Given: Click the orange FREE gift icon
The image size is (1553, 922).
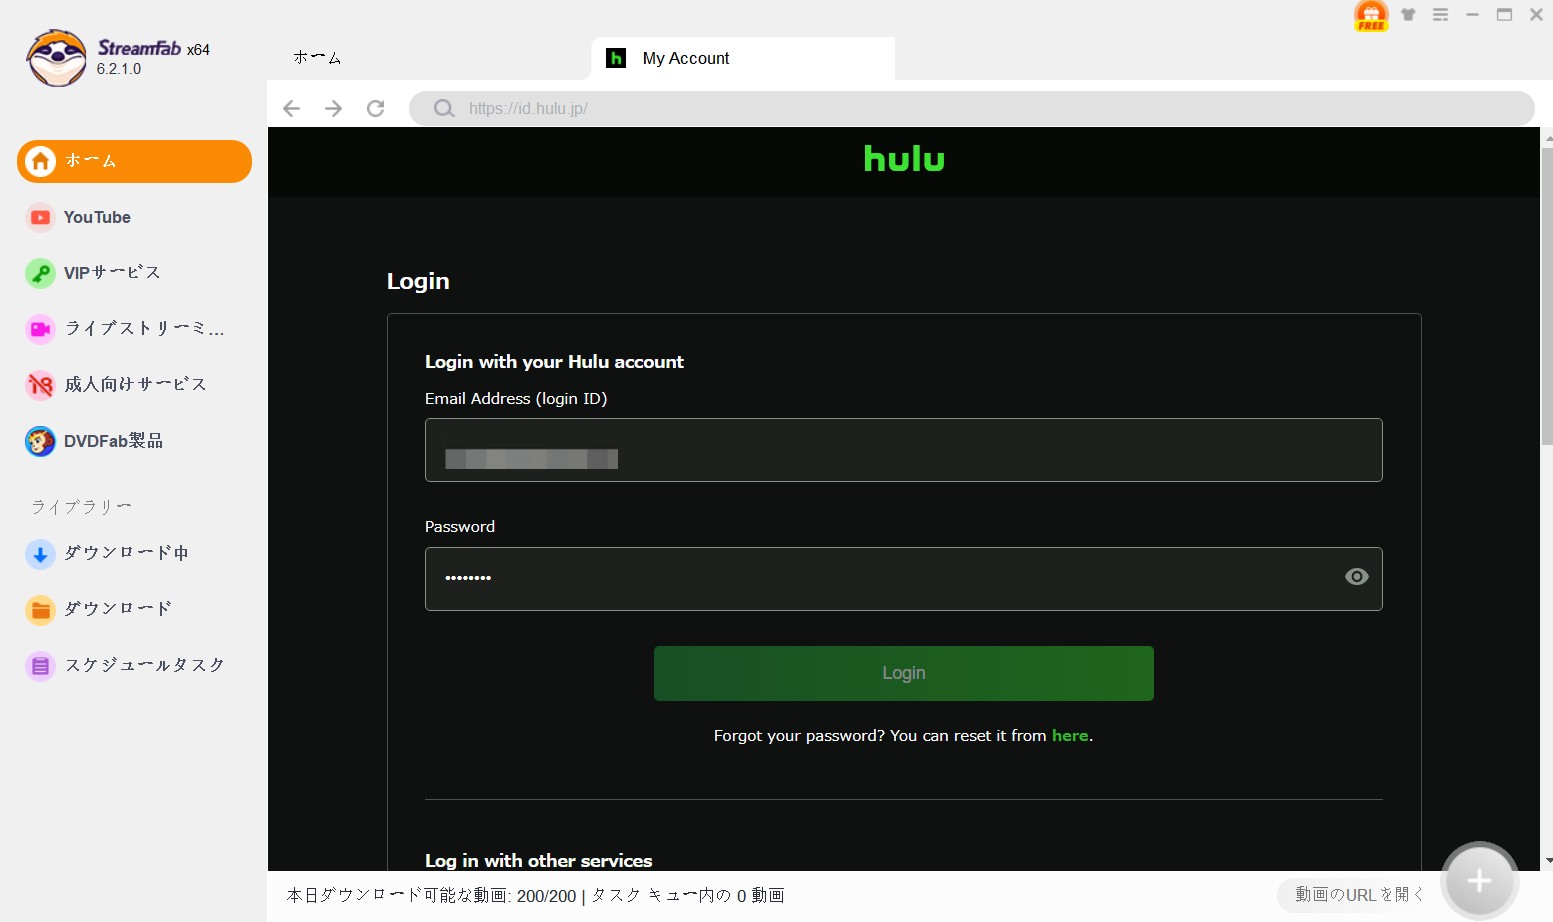Looking at the screenshot, I should (1371, 15).
